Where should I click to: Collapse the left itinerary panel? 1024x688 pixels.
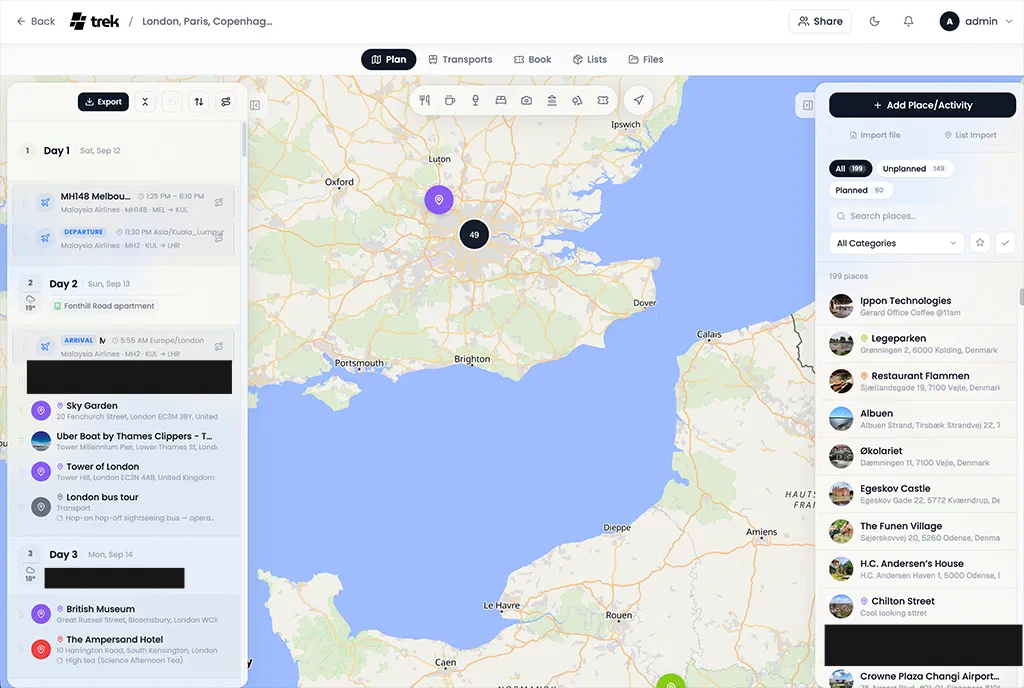click(x=255, y=105)
